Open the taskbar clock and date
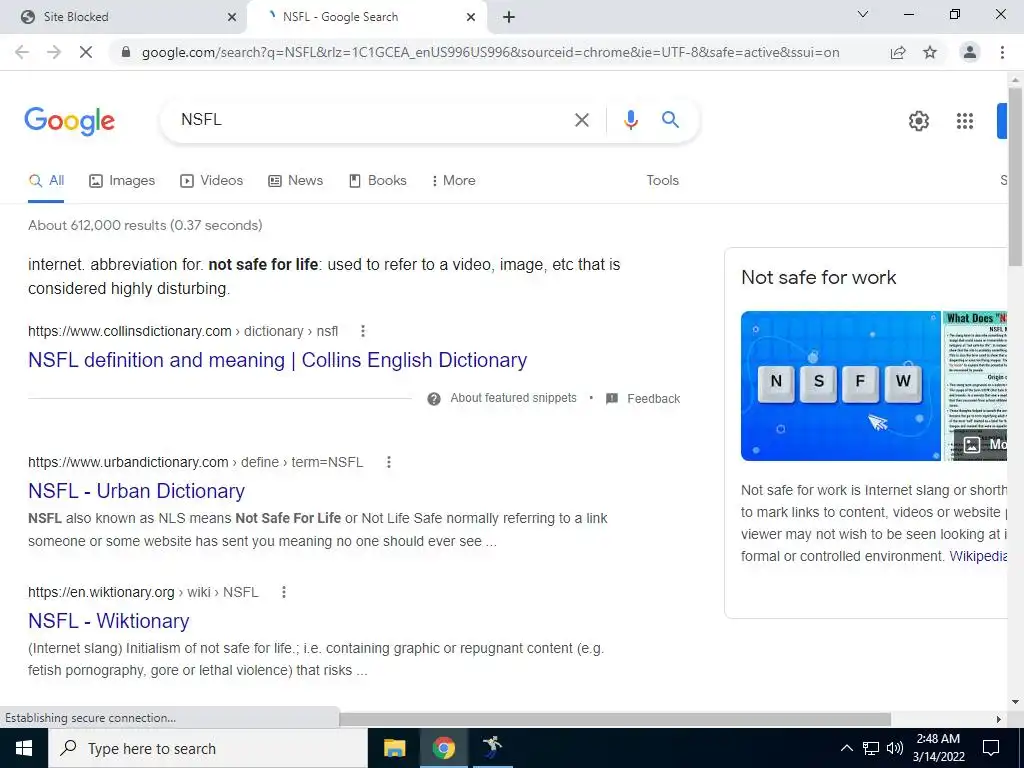Viewport: 1024px width, 768px height. pyautogui.click(x=938, y=748)
